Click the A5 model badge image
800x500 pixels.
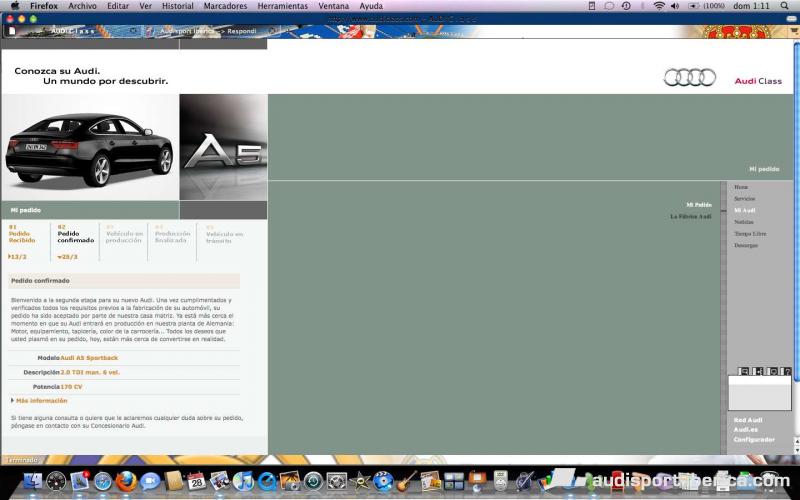pyautogui.click(x=223, y=147)
